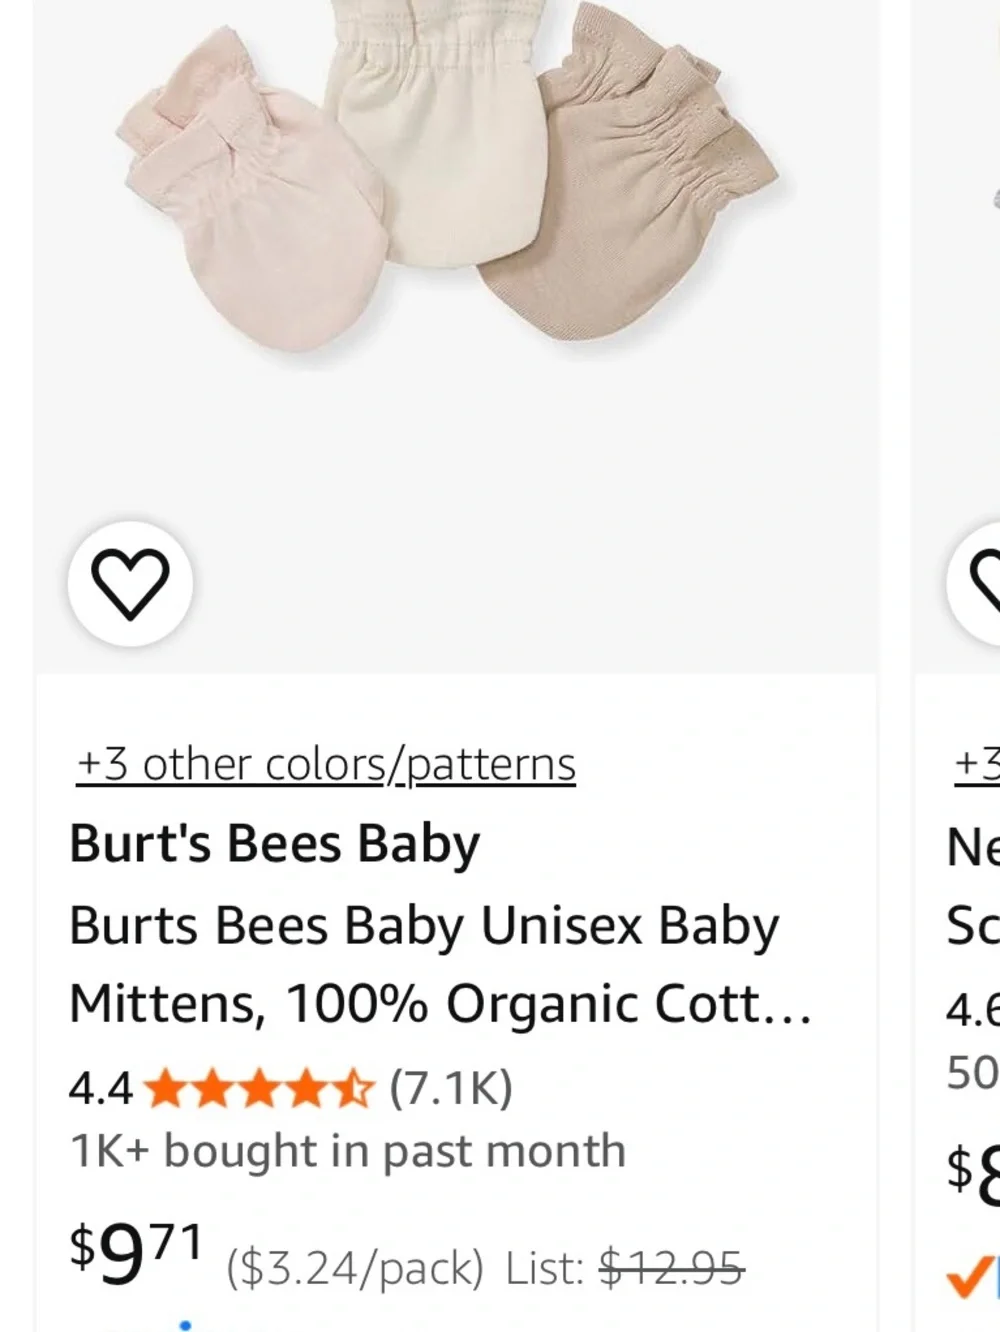The image size is (1000, 1332).
Task: Tap the heart icon on Burt's Bees mittens
Action: pyautogui.click(x=130, y=584)
